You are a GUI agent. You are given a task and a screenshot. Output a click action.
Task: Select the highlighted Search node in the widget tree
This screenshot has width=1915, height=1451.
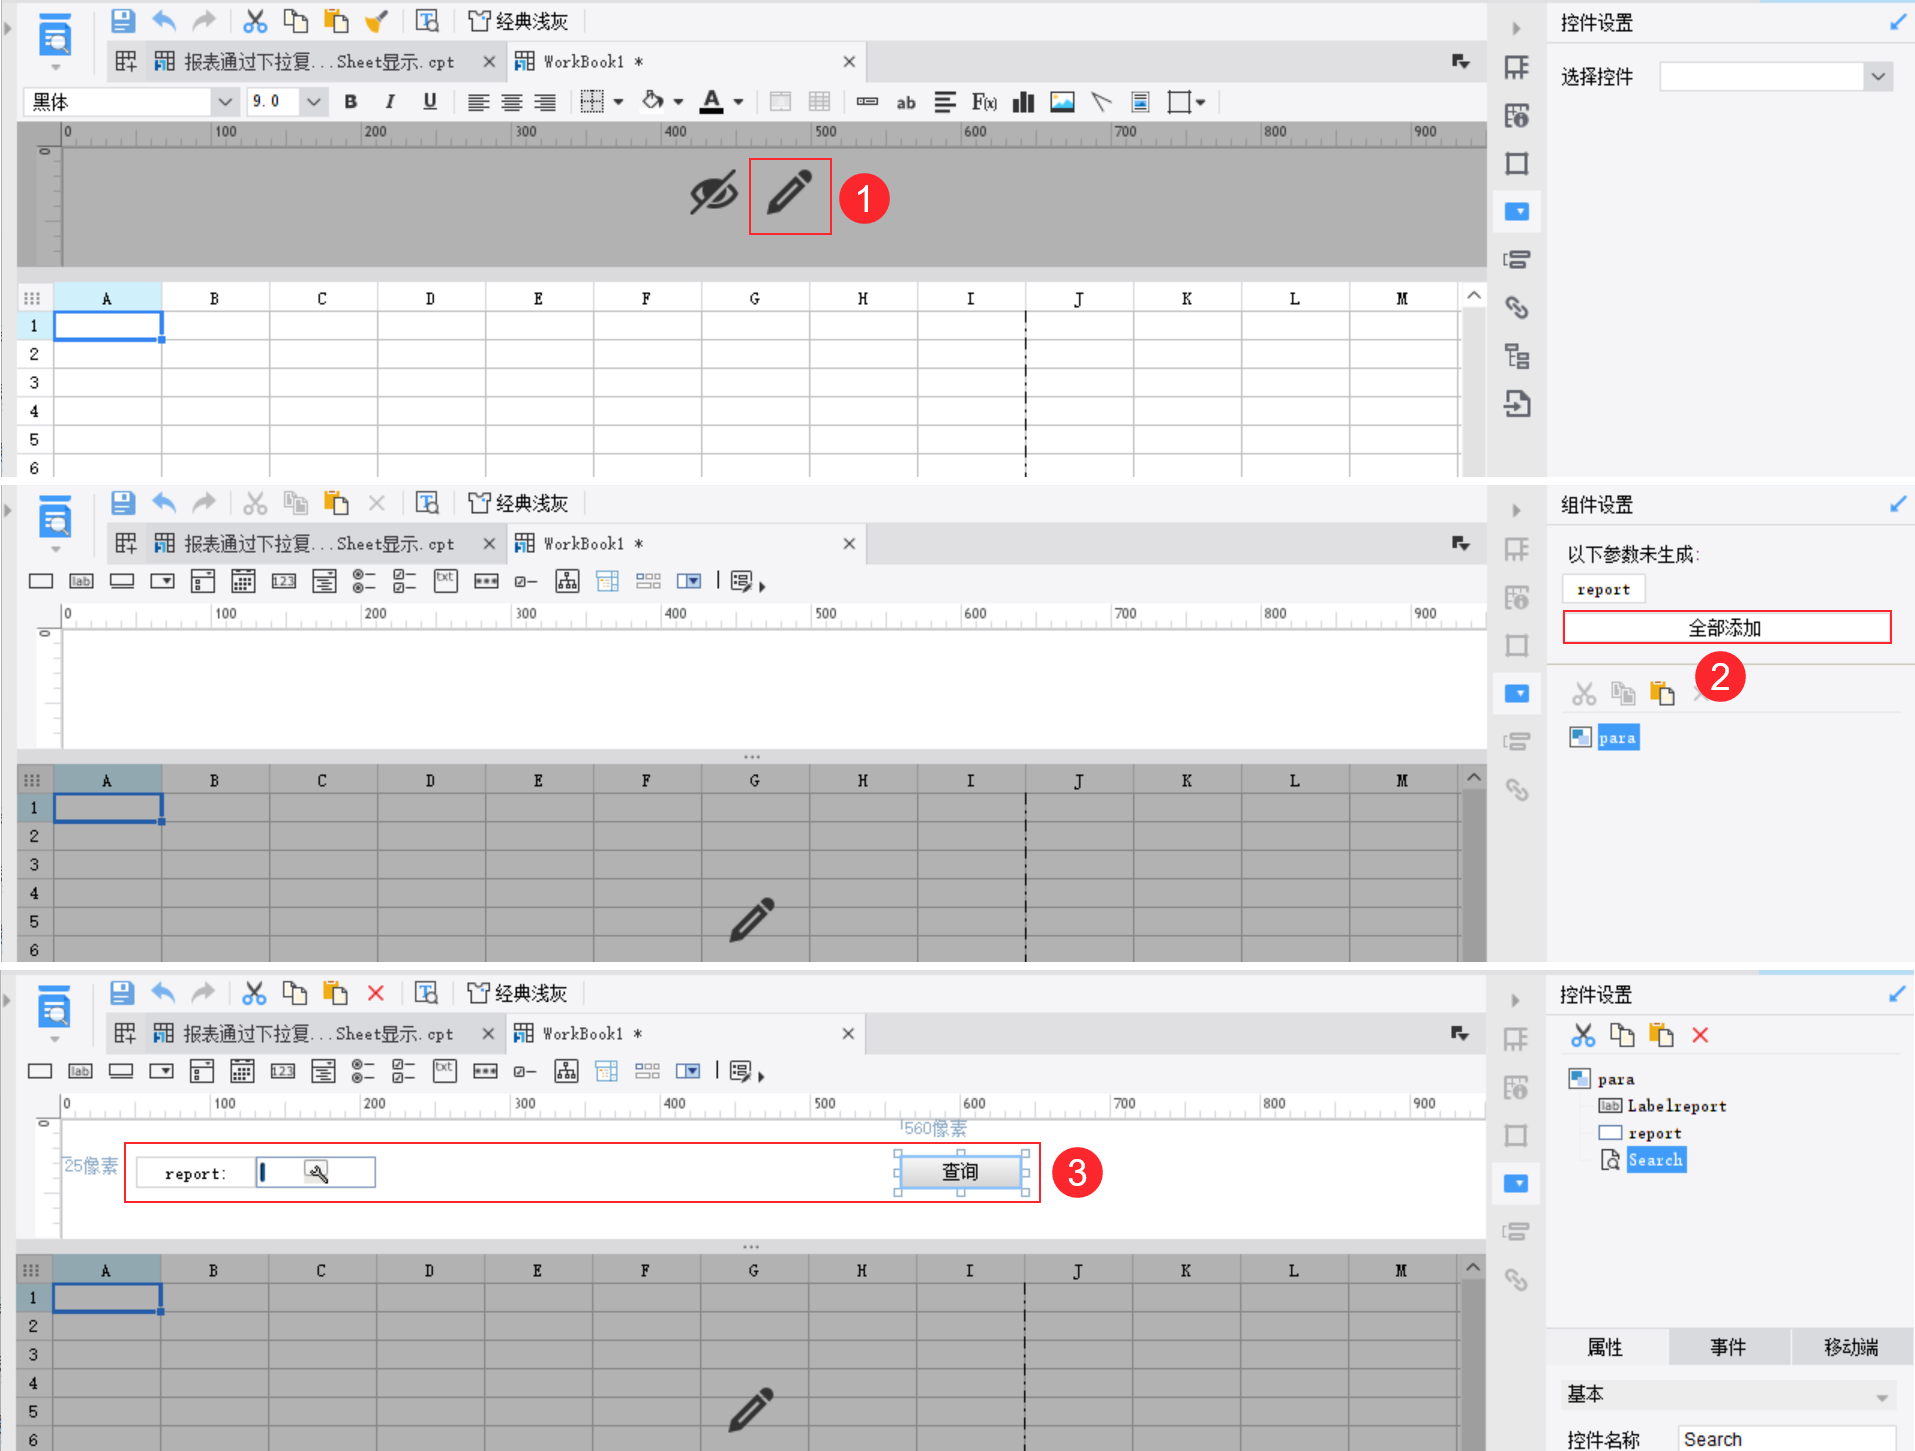click(x=1655, y=1160)
